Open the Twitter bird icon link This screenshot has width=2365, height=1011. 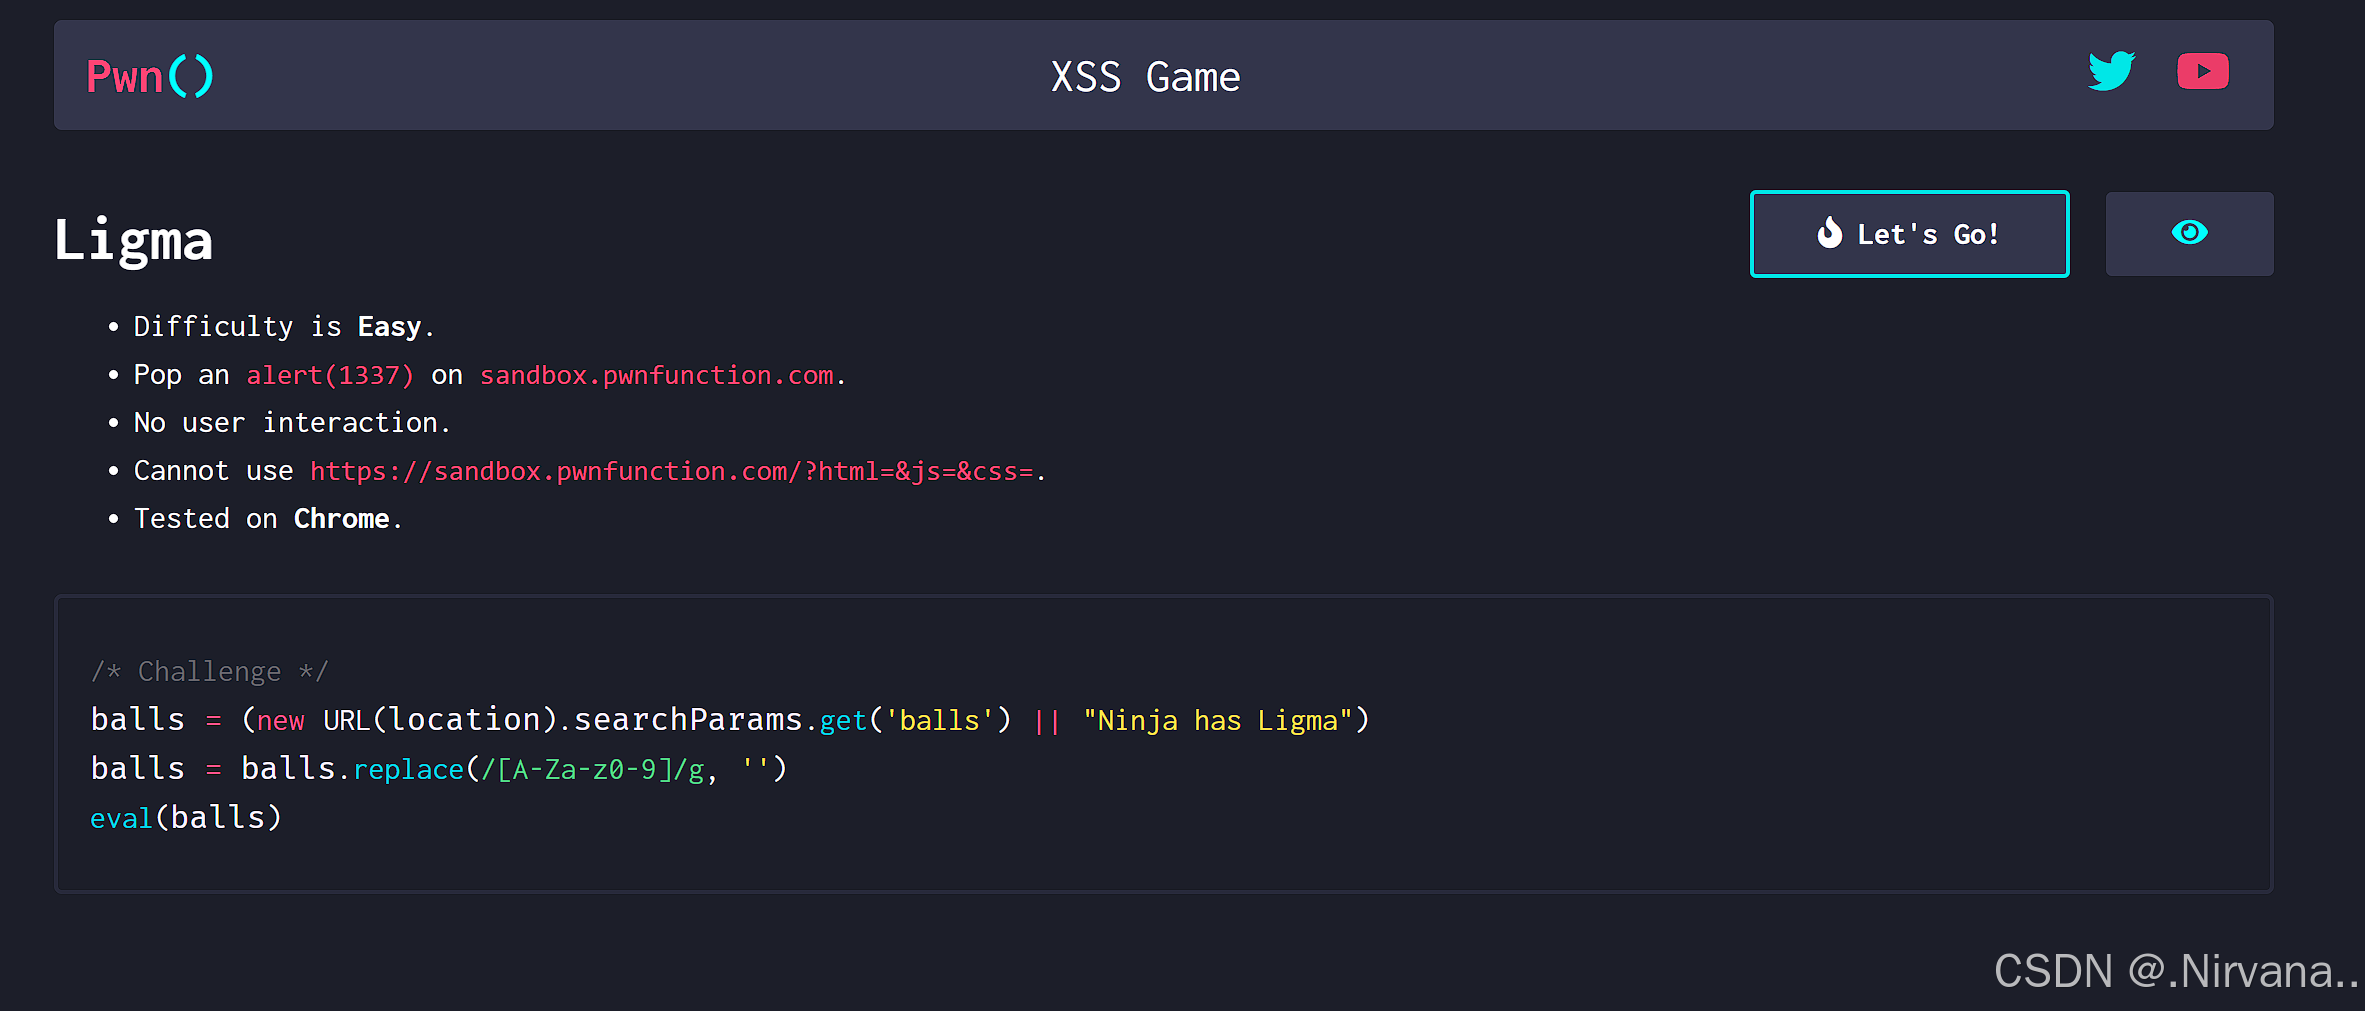pyautogui.click(x=2111, y=71)
